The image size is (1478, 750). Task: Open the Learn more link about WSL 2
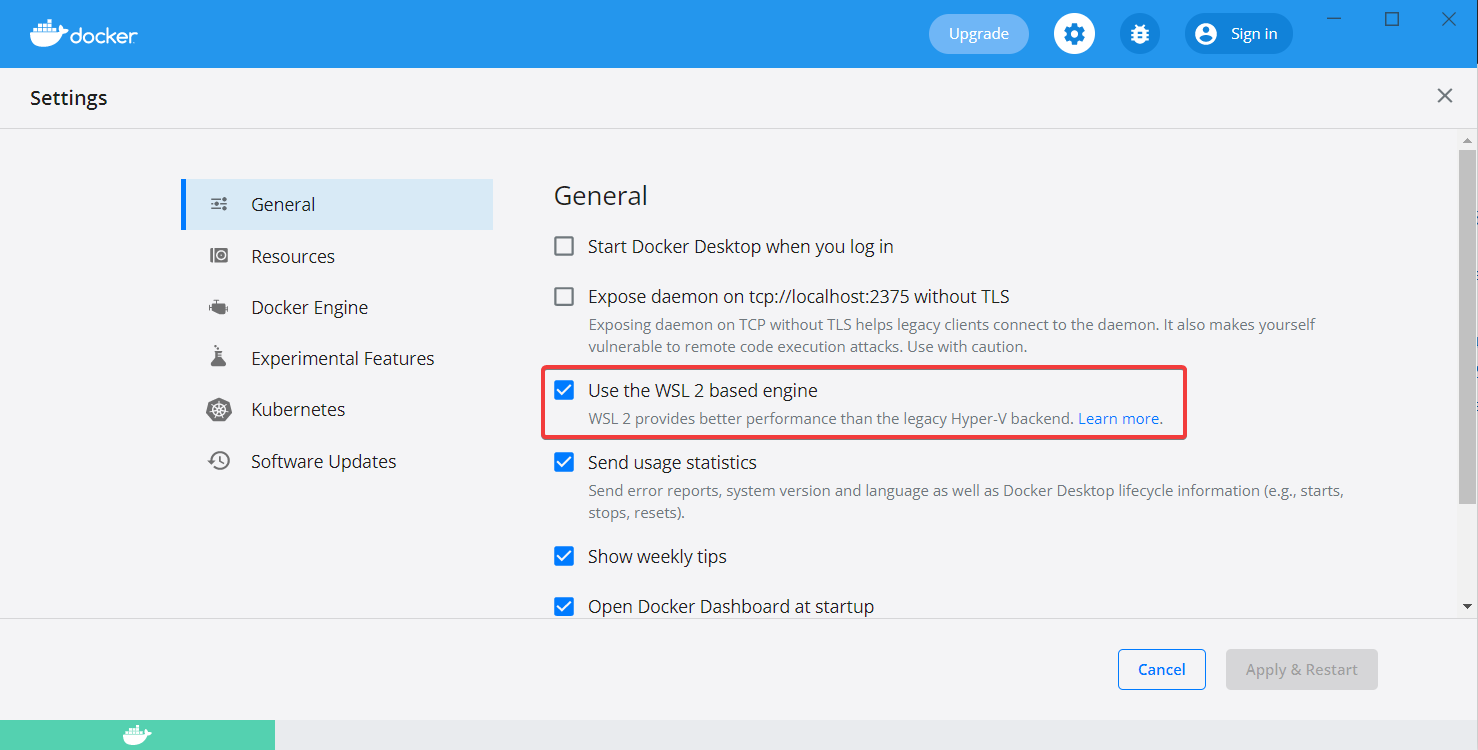coord(1117,418)
